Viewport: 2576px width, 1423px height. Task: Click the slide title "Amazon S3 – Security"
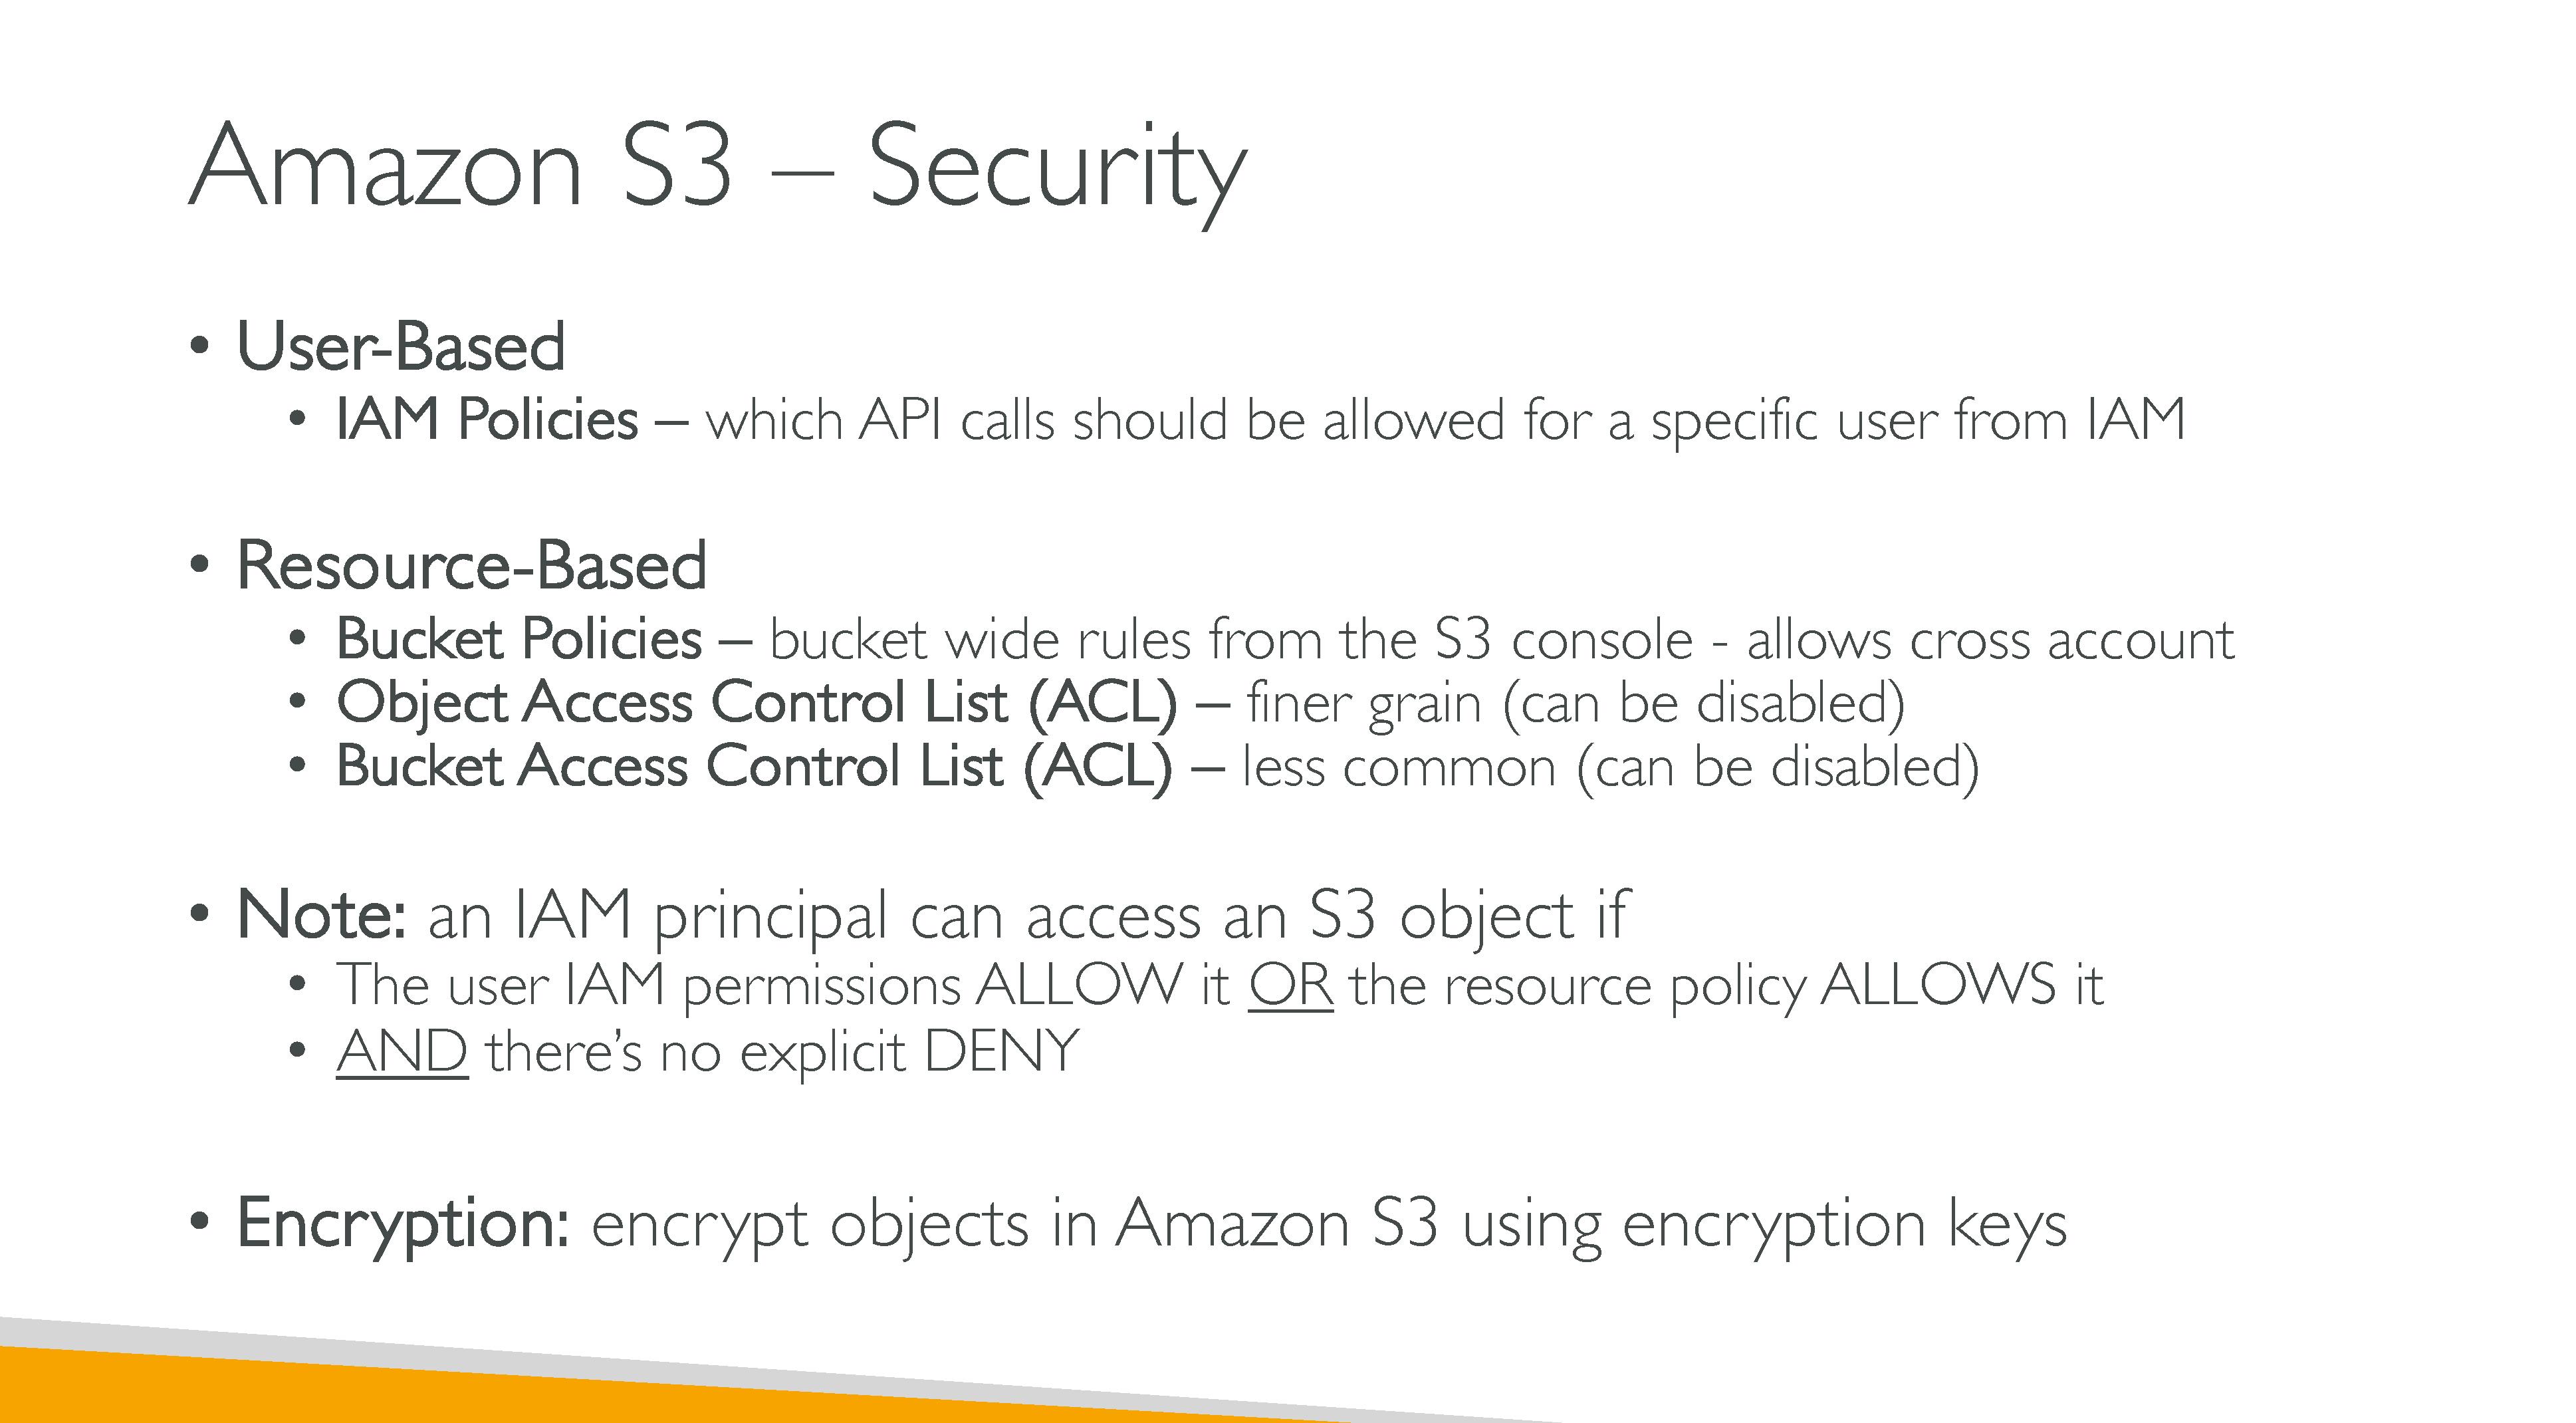tap(716, 166)
